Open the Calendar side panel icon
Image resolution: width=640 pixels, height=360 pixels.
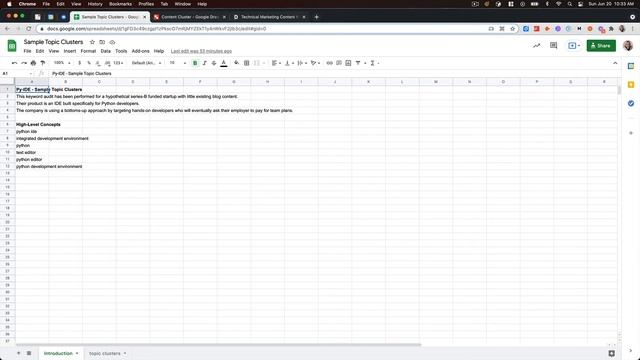(631, 66)
